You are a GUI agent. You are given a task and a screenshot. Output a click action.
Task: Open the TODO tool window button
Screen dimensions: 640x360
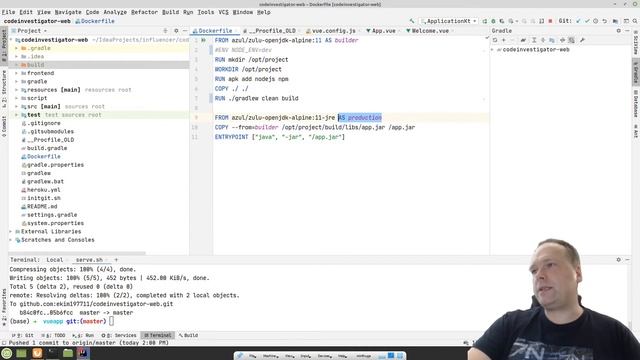54,335
